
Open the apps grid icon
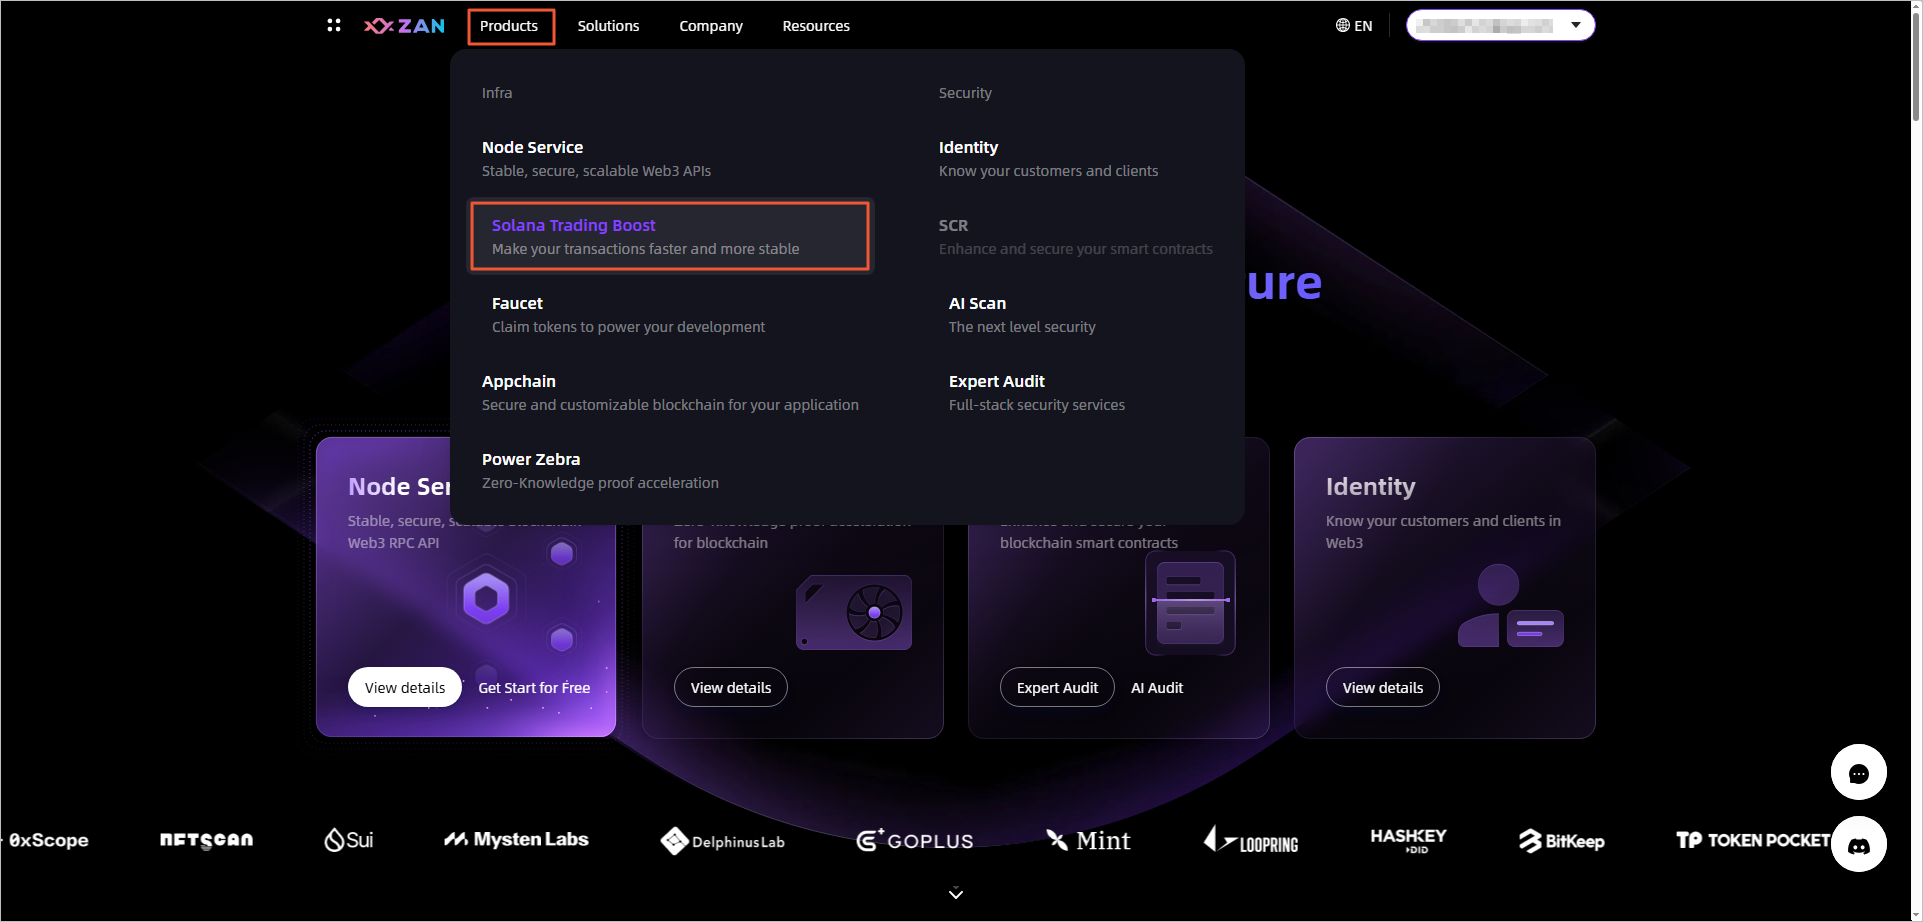[334, 25]
